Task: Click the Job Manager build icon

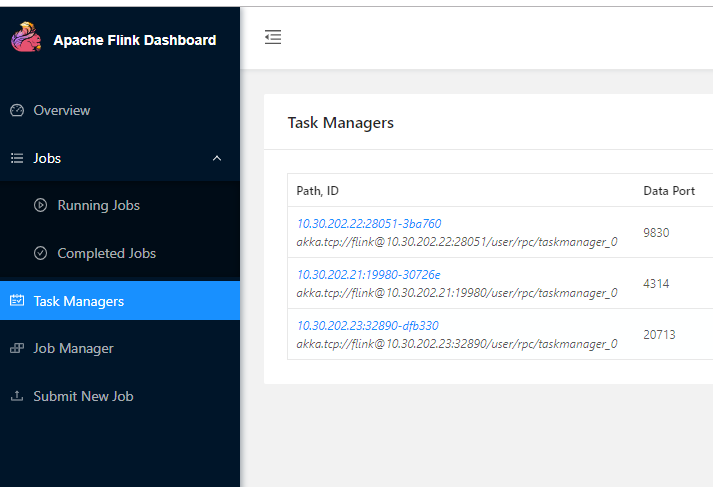Action: click(17, 348)
